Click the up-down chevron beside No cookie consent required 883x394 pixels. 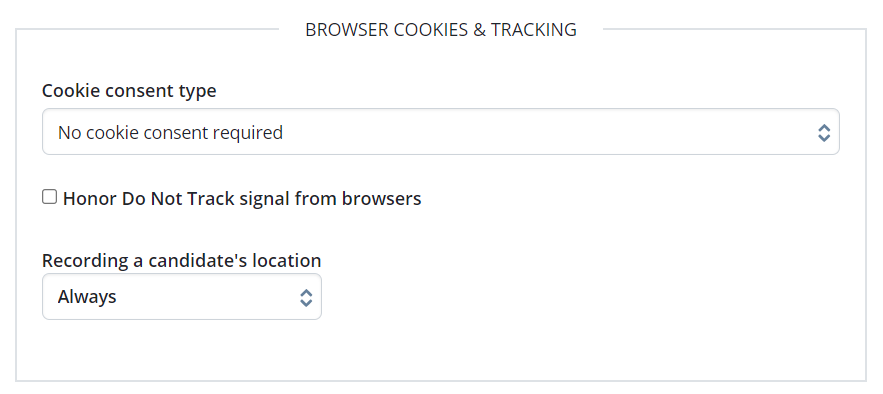(x=824, y=133)
